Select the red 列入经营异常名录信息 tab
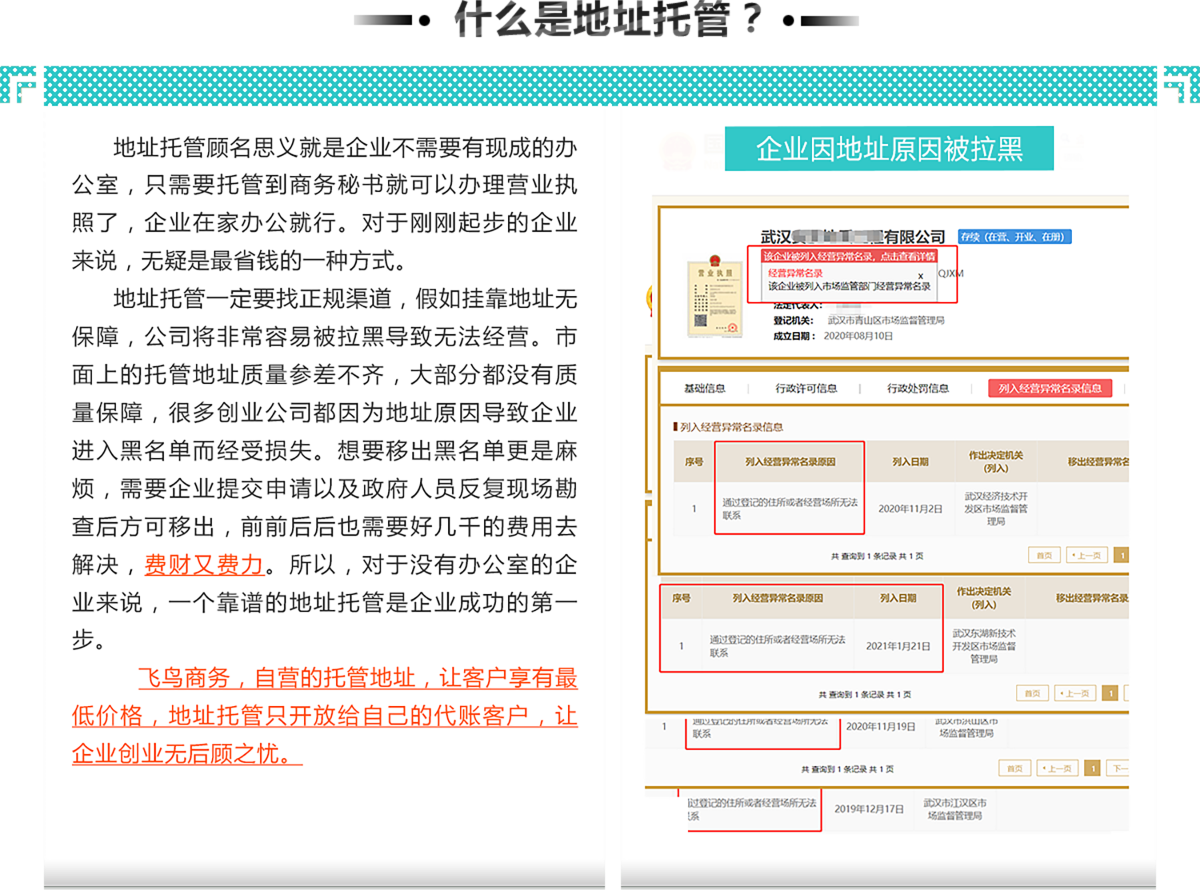This screenshot has height=890, width=1200. pyautogui.click(x=1049, y=389)
